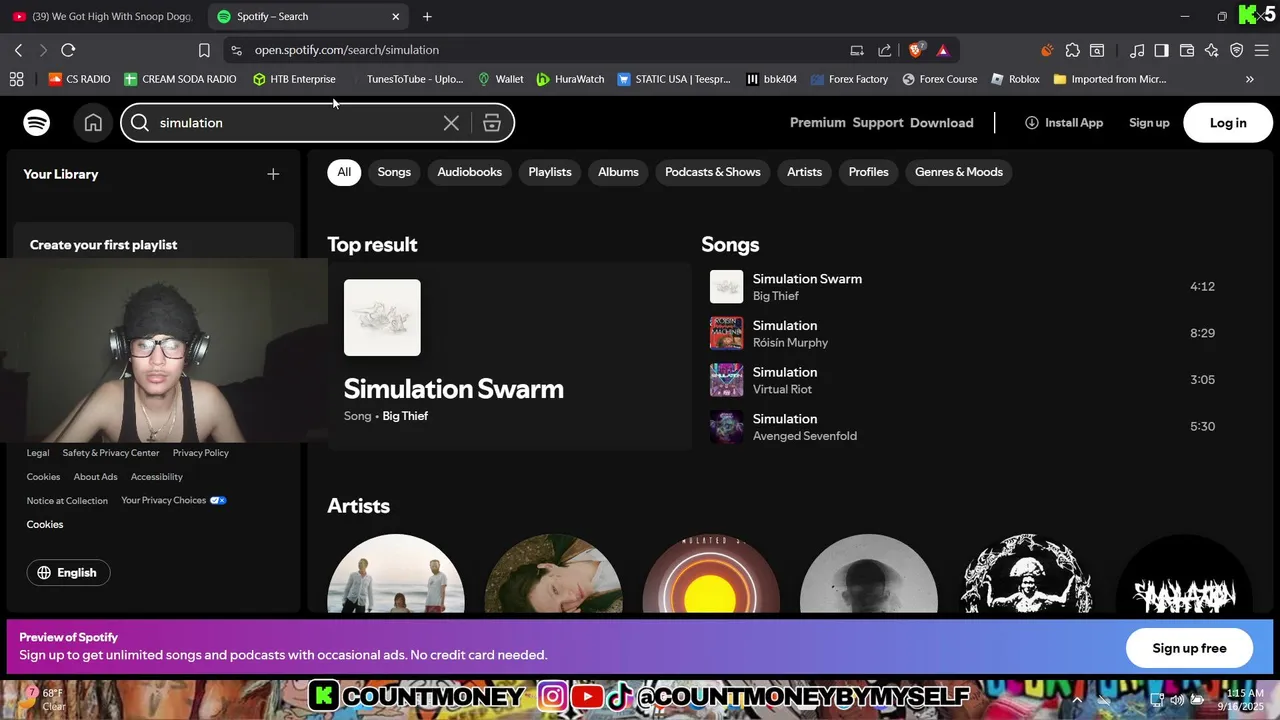Viewport: 1280px width, 720px height.
Task: Open the Browse icon in search bar
Action: click(492, 122)
